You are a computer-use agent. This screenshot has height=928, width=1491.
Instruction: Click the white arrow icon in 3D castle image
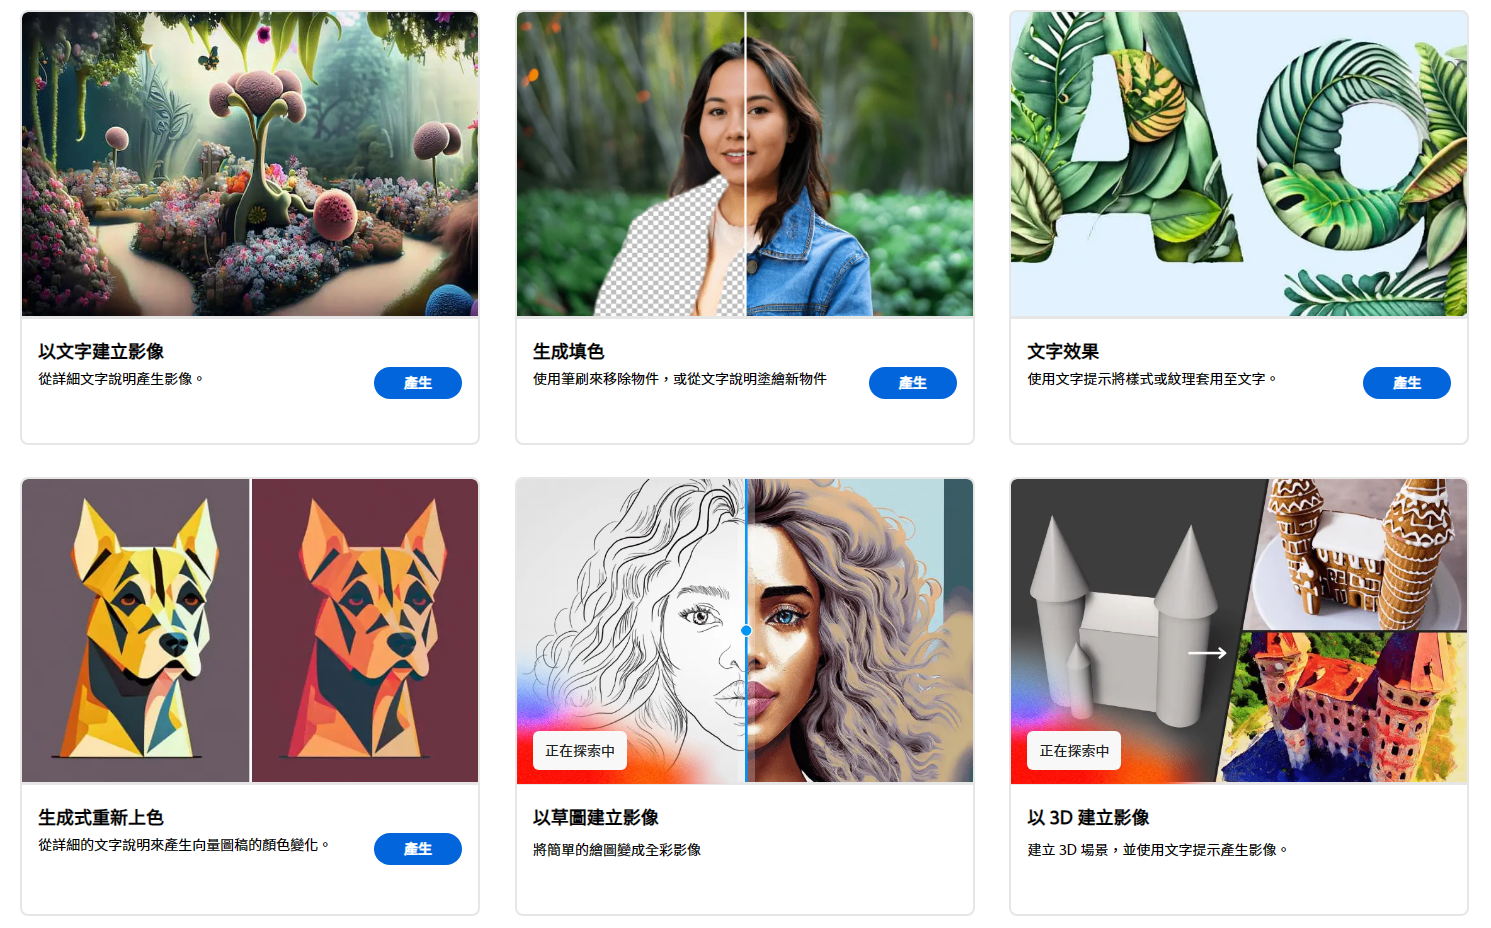coord(1207,653)
